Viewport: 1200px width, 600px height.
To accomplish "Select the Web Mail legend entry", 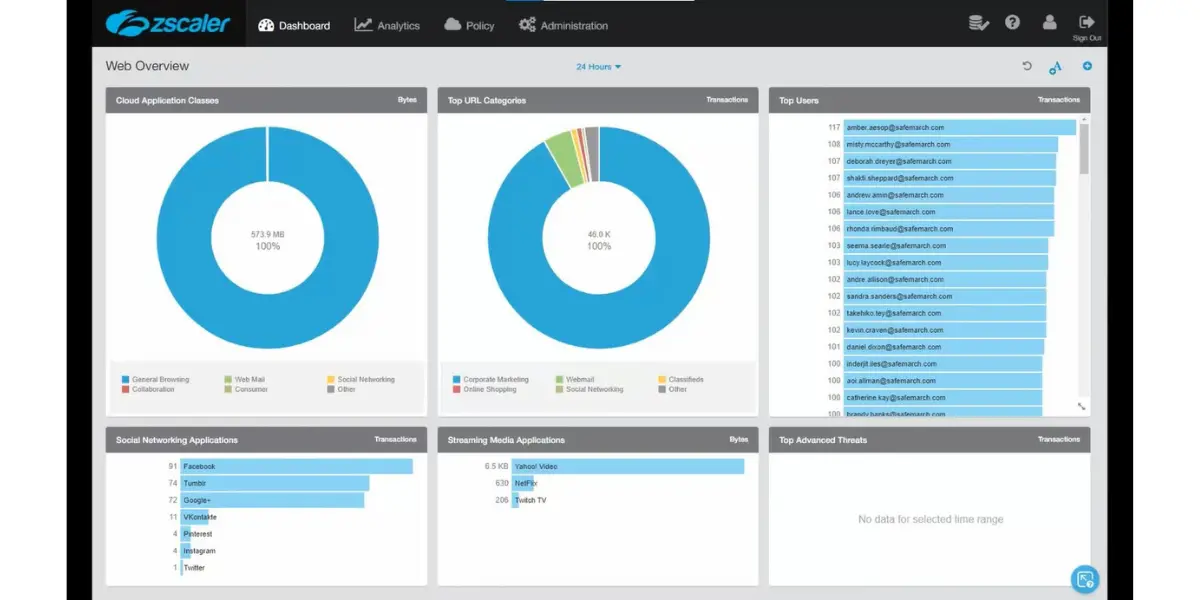I will tap(245, 380).
